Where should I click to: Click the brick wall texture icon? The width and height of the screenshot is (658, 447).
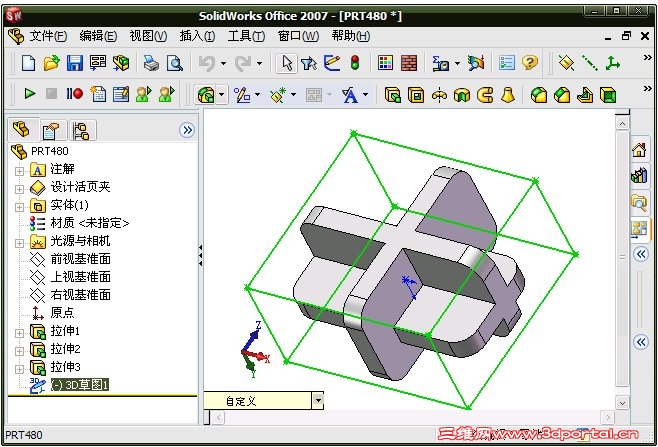[409, 63]
